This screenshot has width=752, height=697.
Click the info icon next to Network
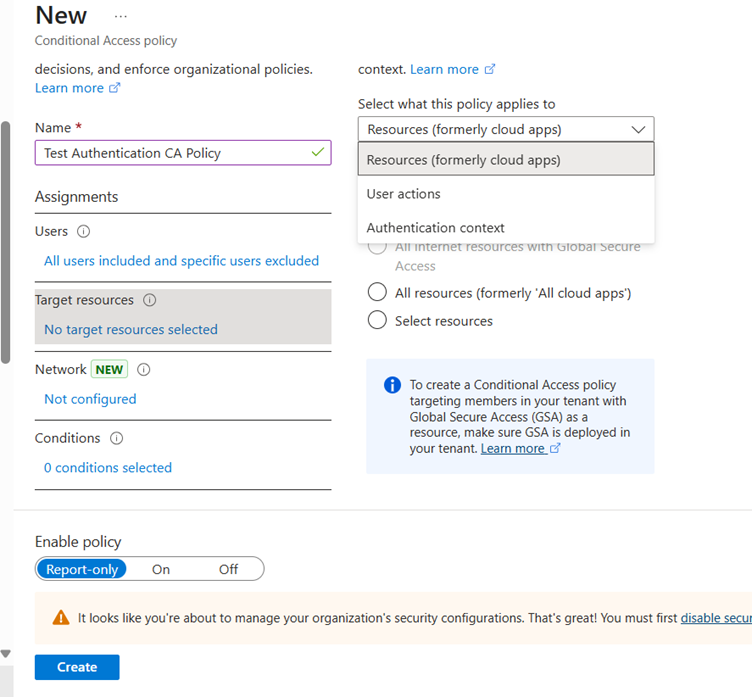[x=144, y=369]
